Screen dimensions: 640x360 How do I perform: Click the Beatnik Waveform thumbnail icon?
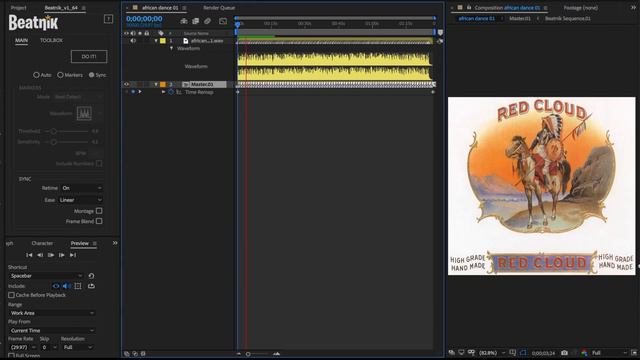[84, 113]
